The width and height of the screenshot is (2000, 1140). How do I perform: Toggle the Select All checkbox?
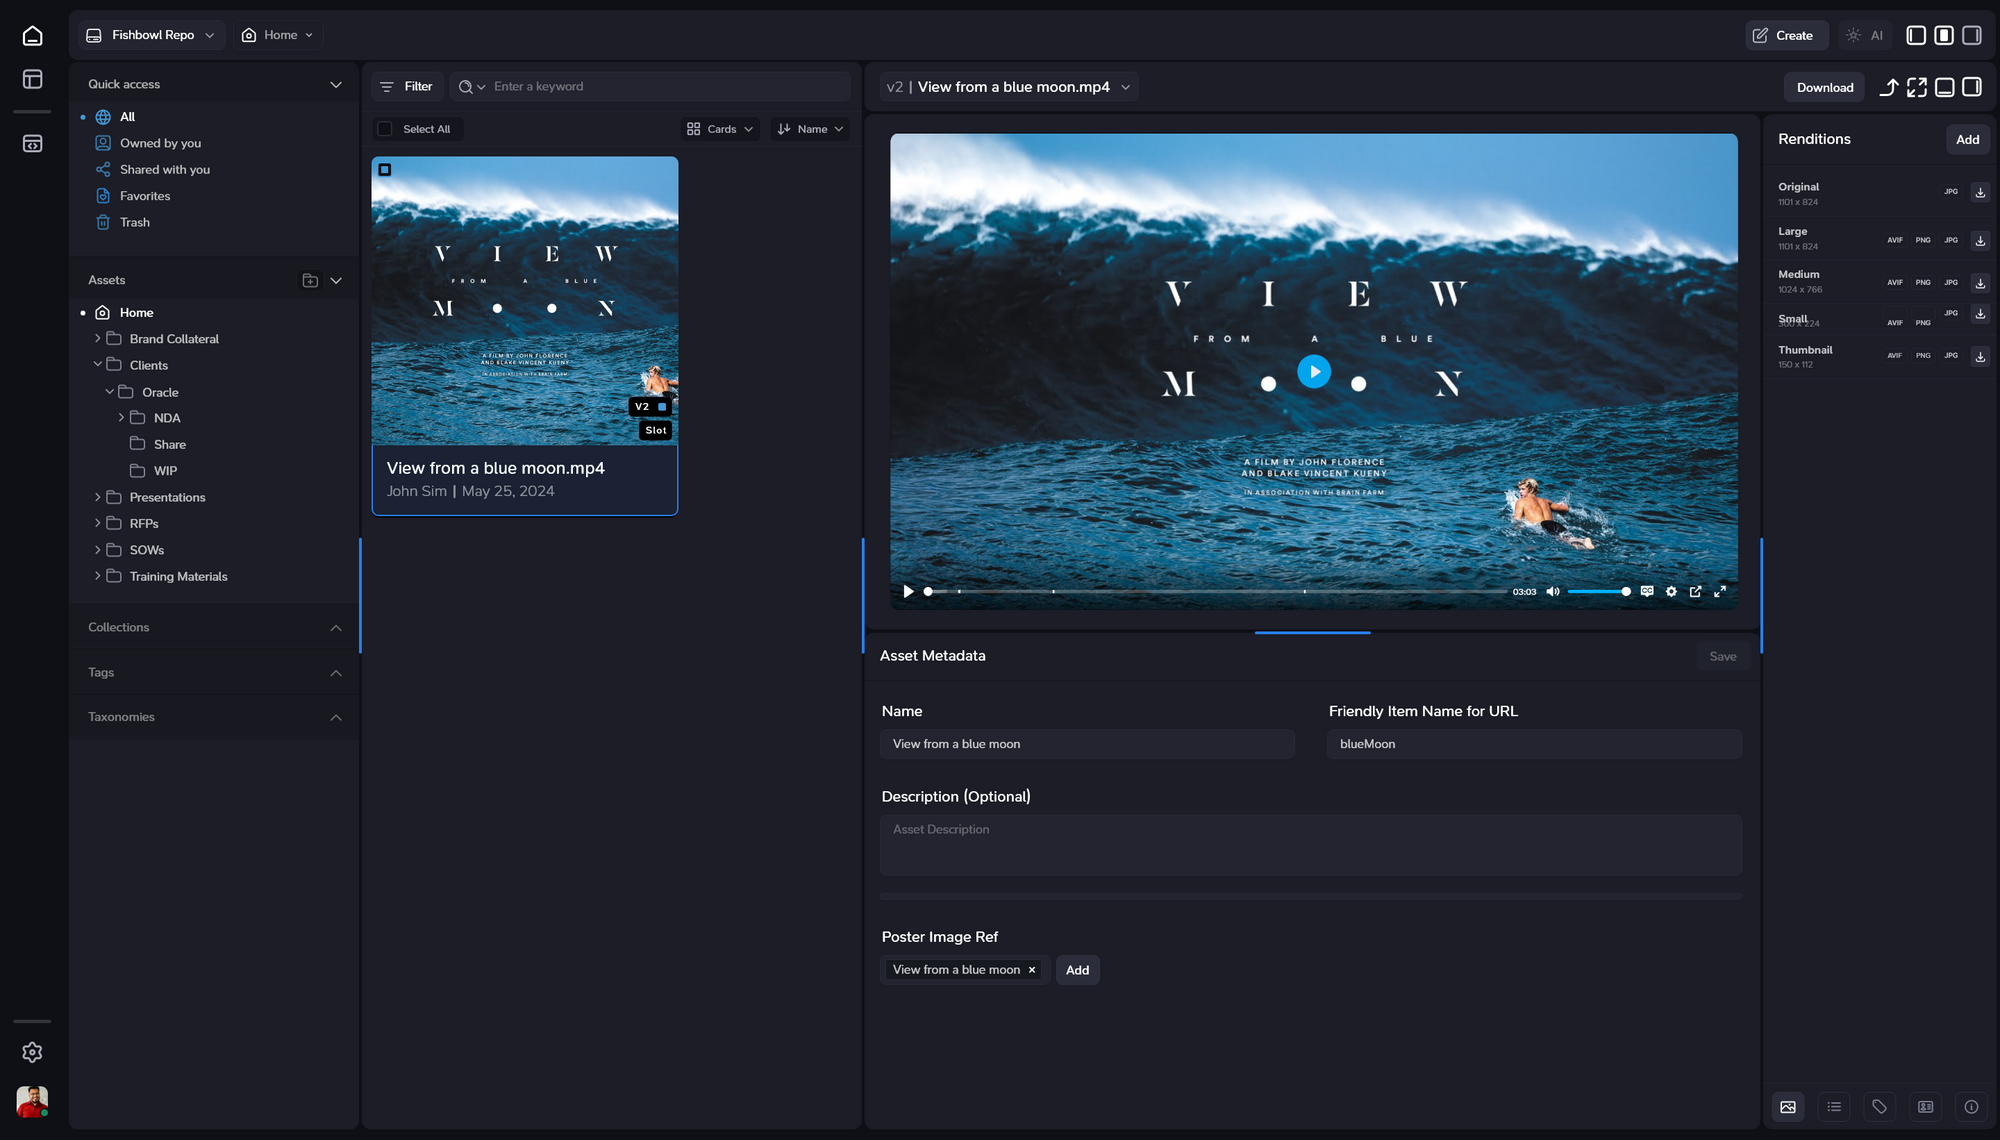click(x=385, y=129)
